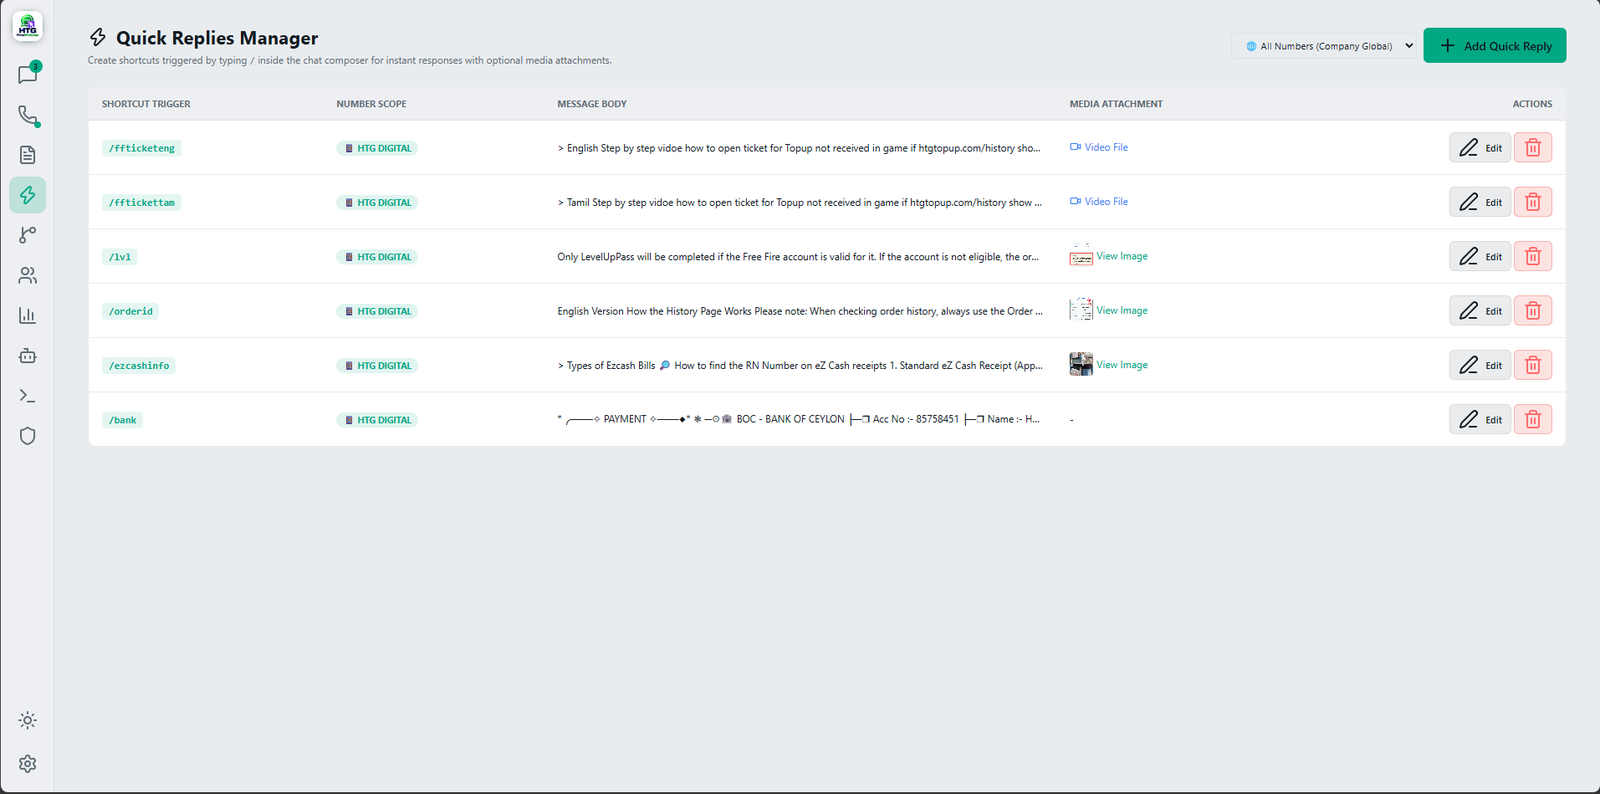Edit the /bank quick reply
Image resolution: width=1600 pixels, height=794 pixels.
[x=1480, y=419]
